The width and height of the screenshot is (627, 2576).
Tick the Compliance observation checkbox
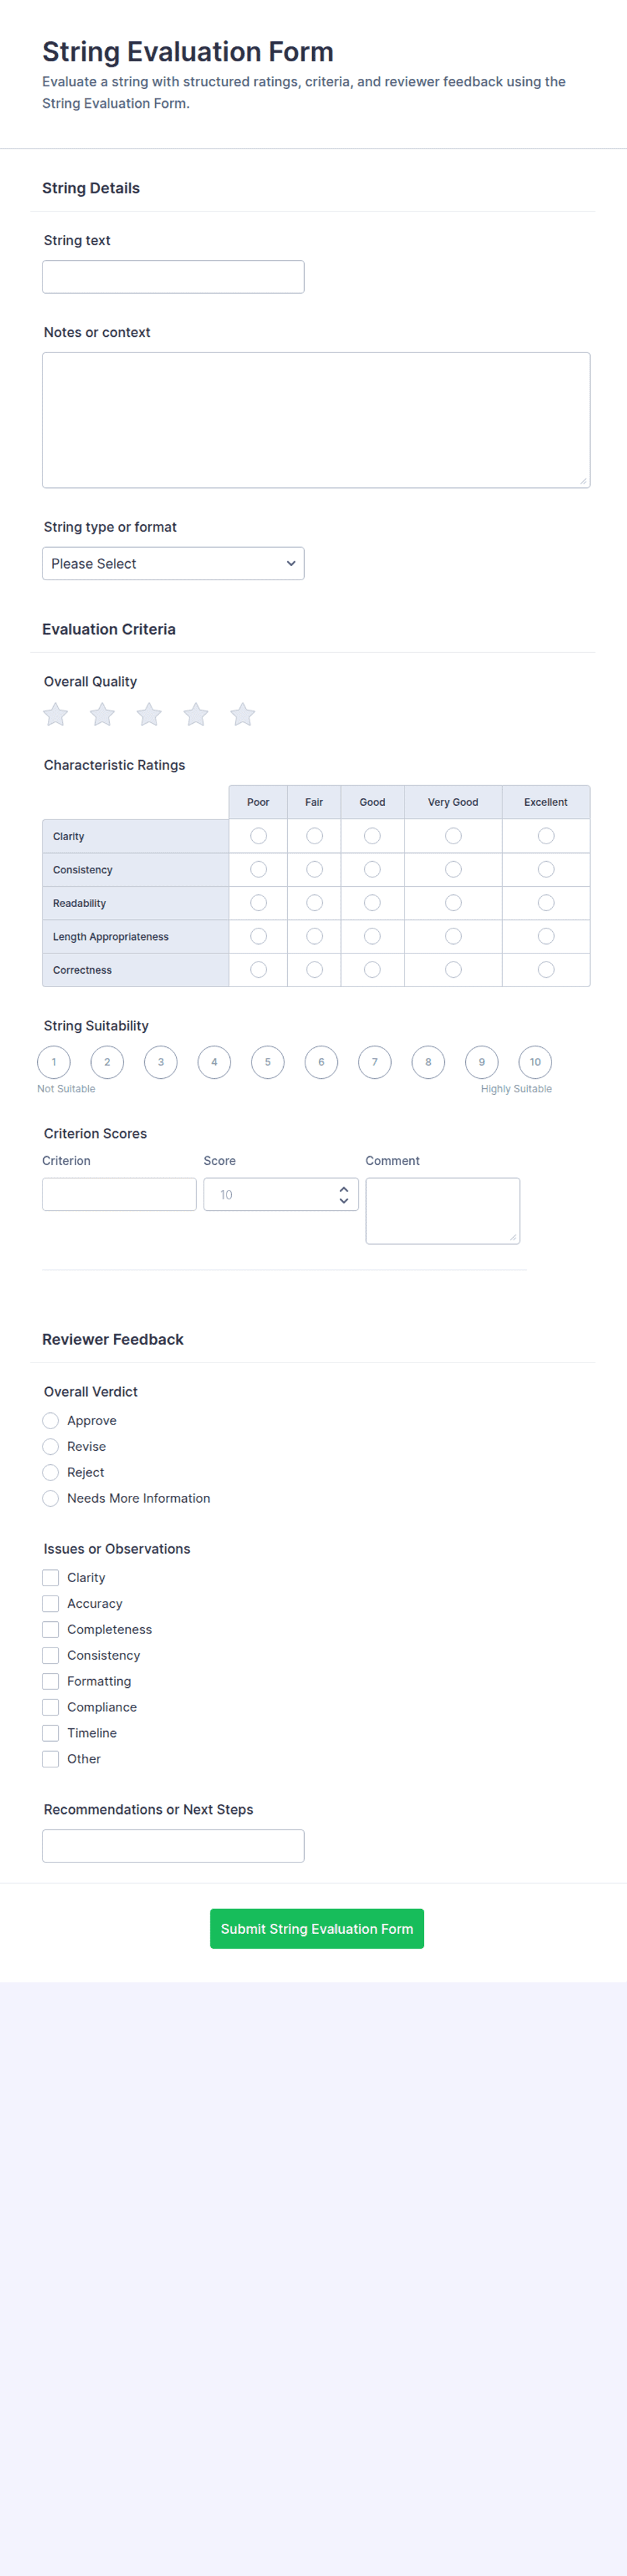tap(51, 1707)
